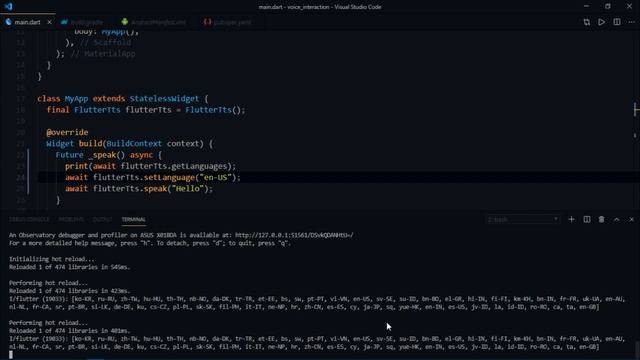
Task: Kill the terminal with the trash icon
Action: tap(602, 220)
